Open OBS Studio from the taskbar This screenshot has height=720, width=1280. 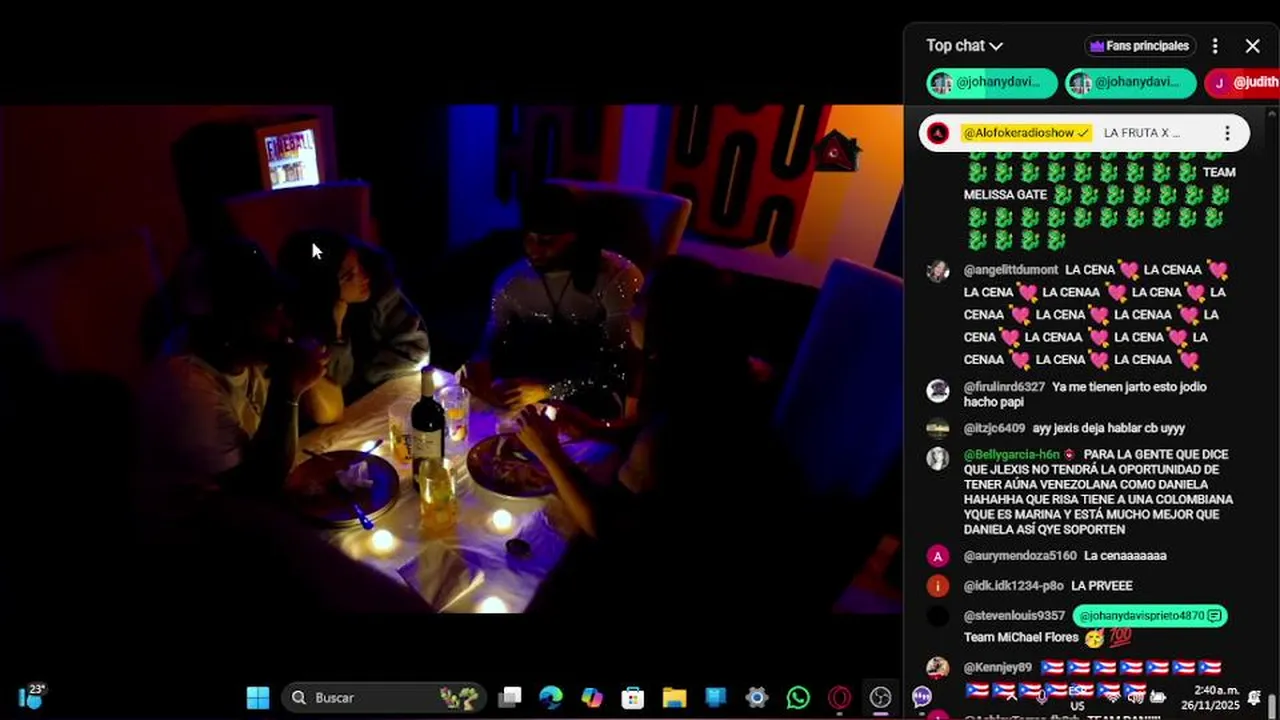(x=880, y=697)
